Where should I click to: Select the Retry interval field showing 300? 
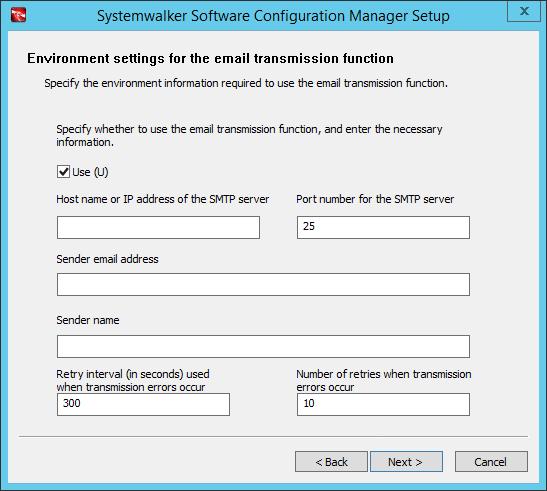tap(143, 404)
